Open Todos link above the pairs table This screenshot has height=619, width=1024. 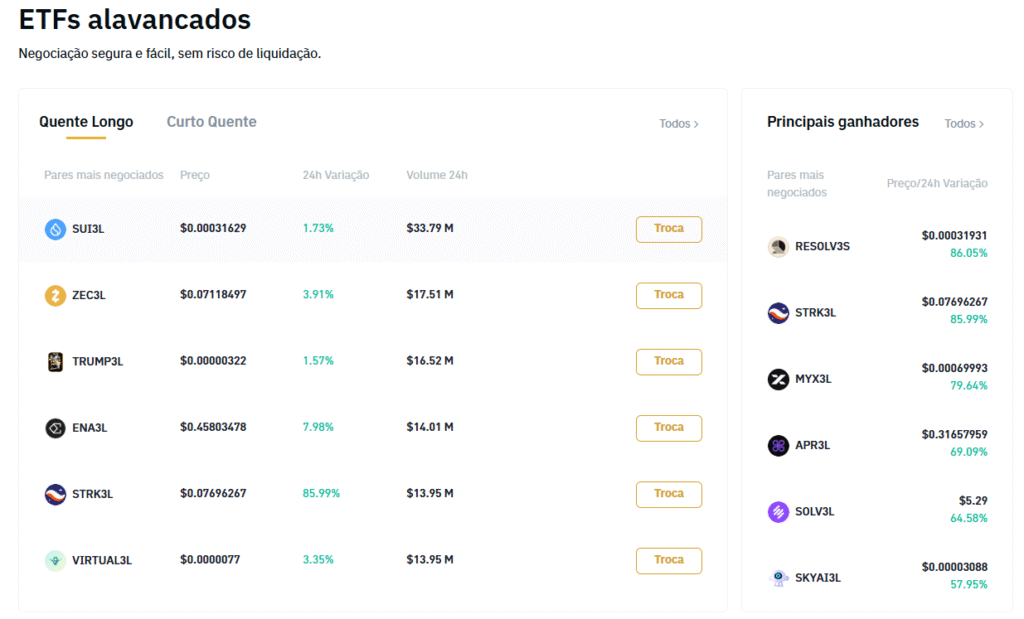click(679, 124)
